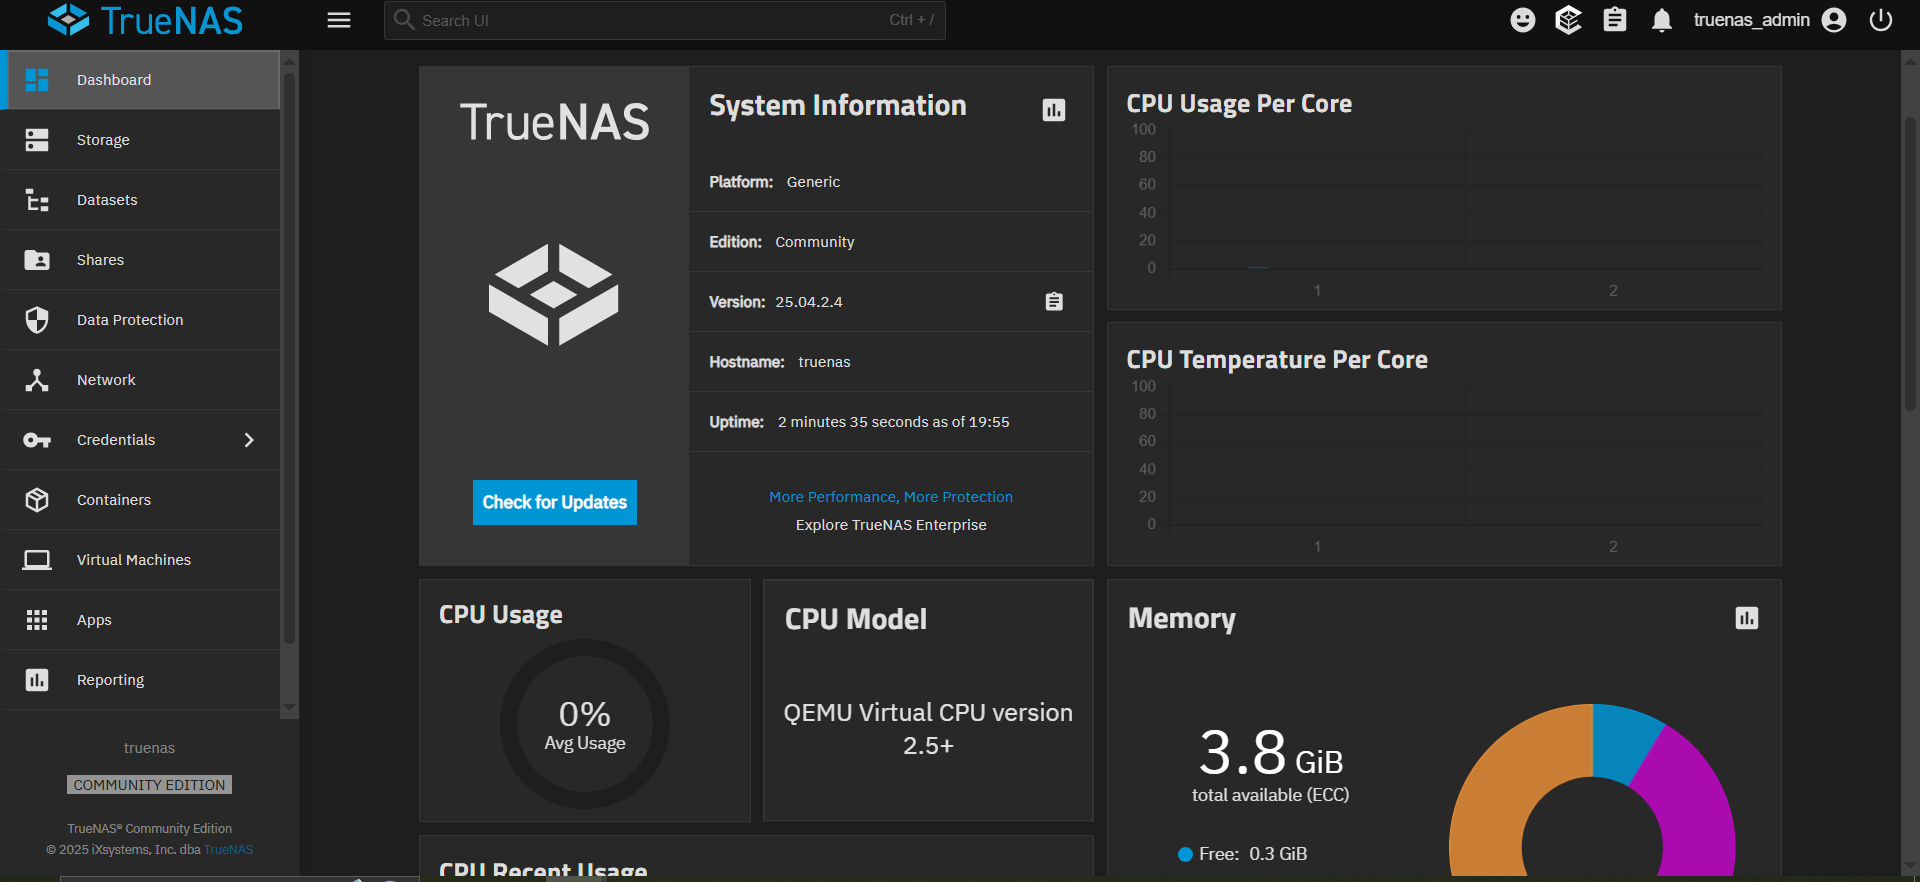Screen dimensions: 1920x882
Task: Click the Datasets tree icon
Action: coord(37,200)
